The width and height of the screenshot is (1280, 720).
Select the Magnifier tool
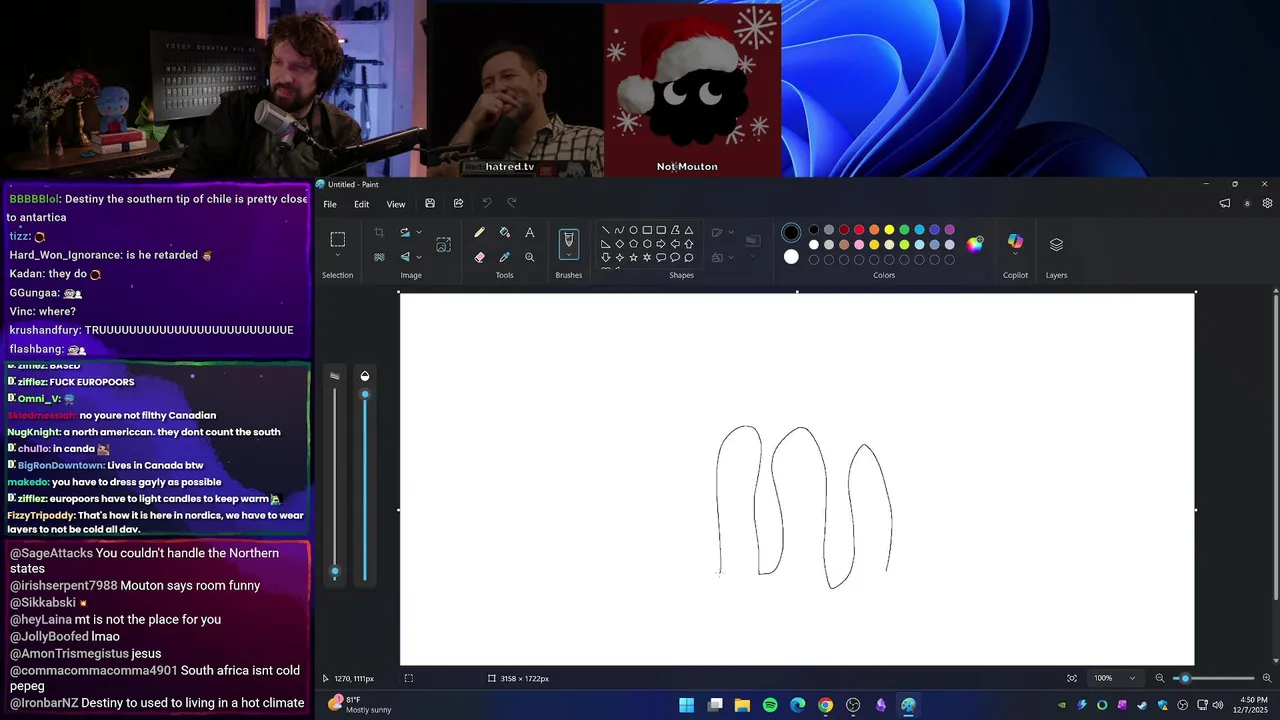coord(529,257)
